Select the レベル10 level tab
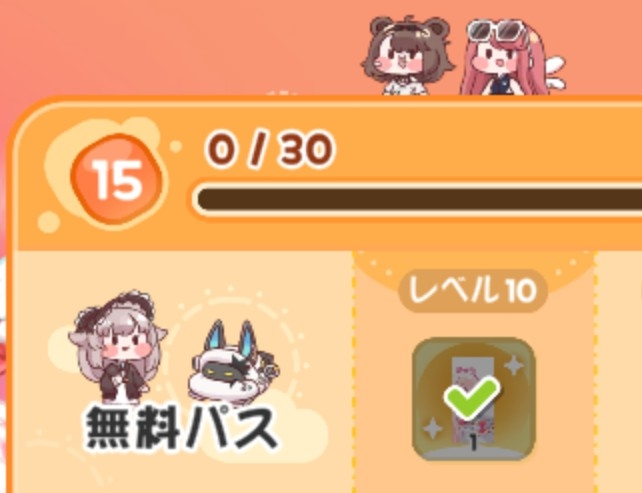 click(x=473, y=290)
